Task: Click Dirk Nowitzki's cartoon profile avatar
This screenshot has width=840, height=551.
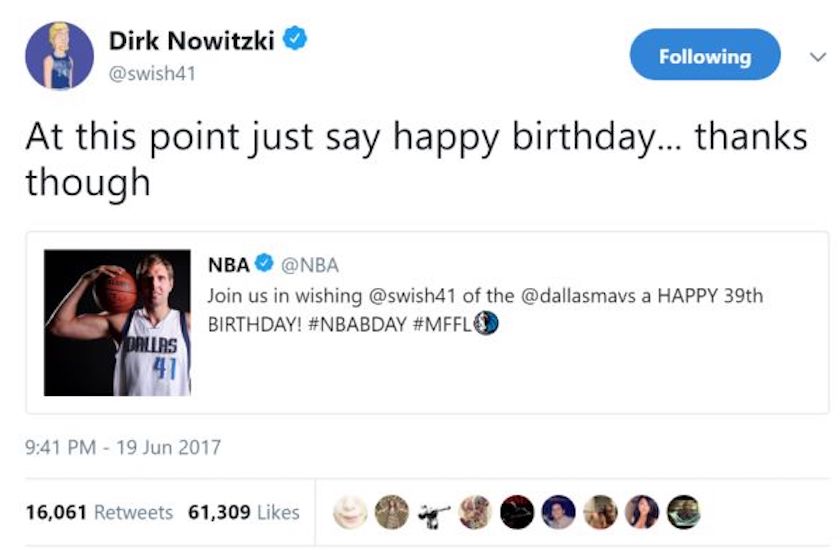Action: point(60,57)
